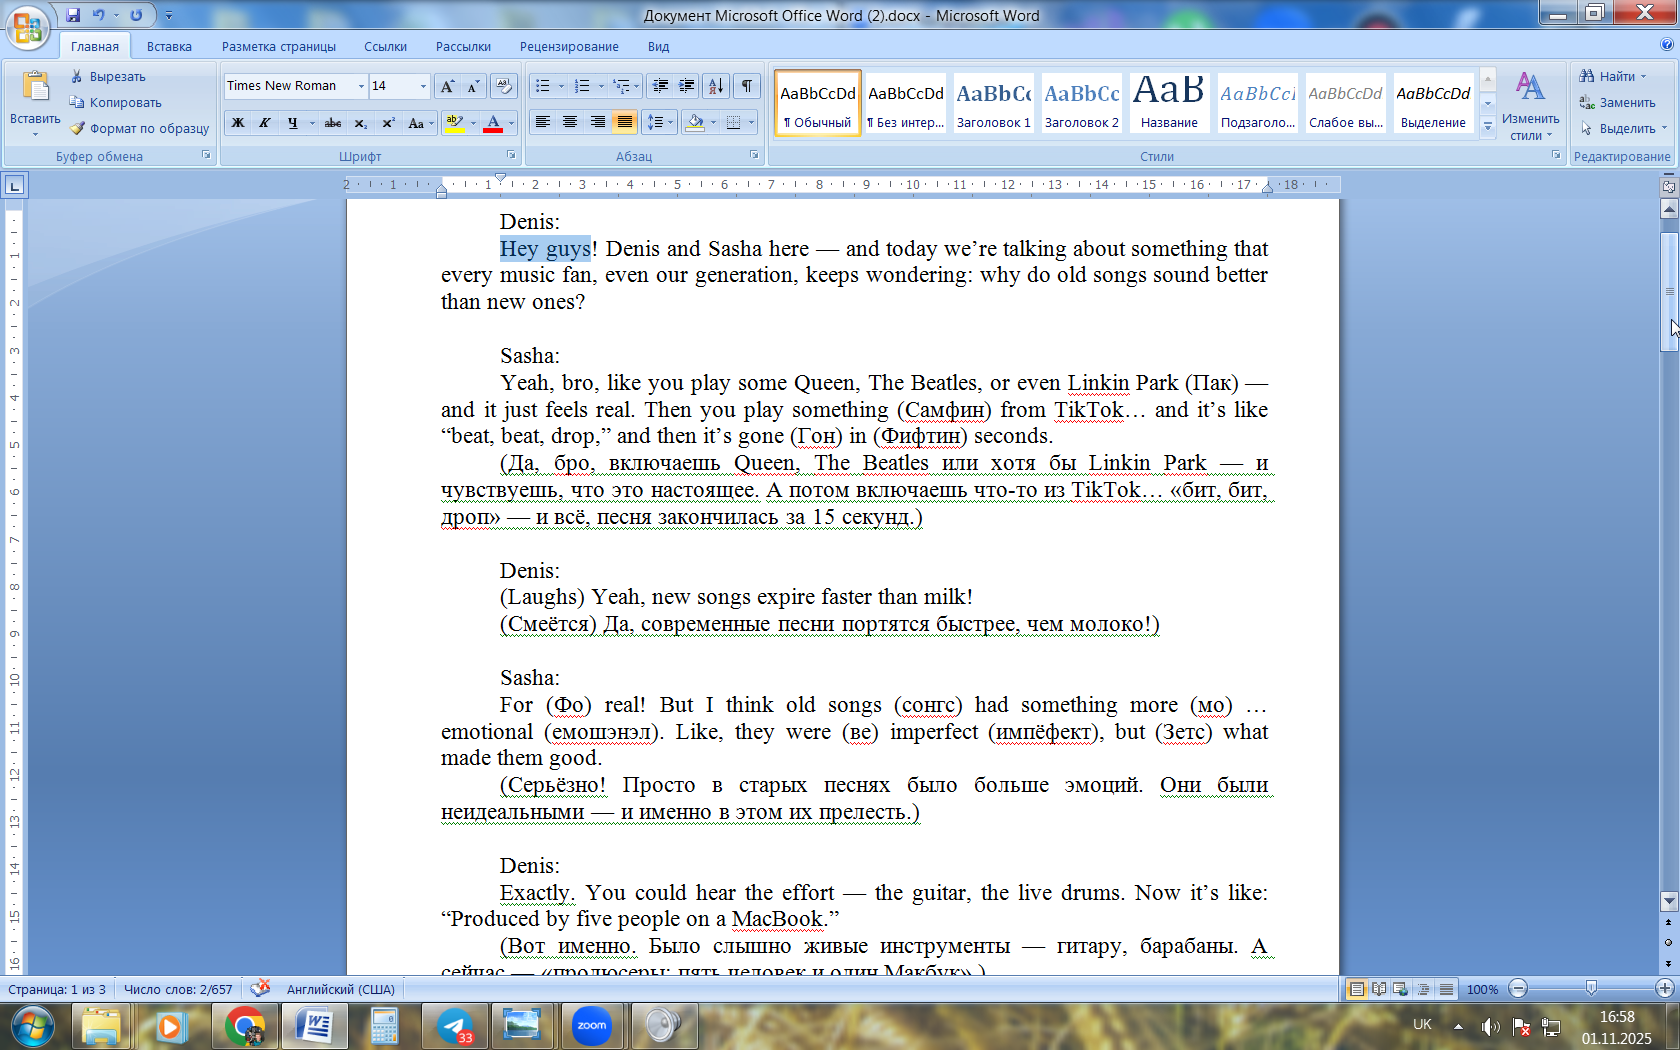The height and width of the screenshot is (1050, 1680).
Task: Select the Заголовок 1 style
Action: point(994,103)
